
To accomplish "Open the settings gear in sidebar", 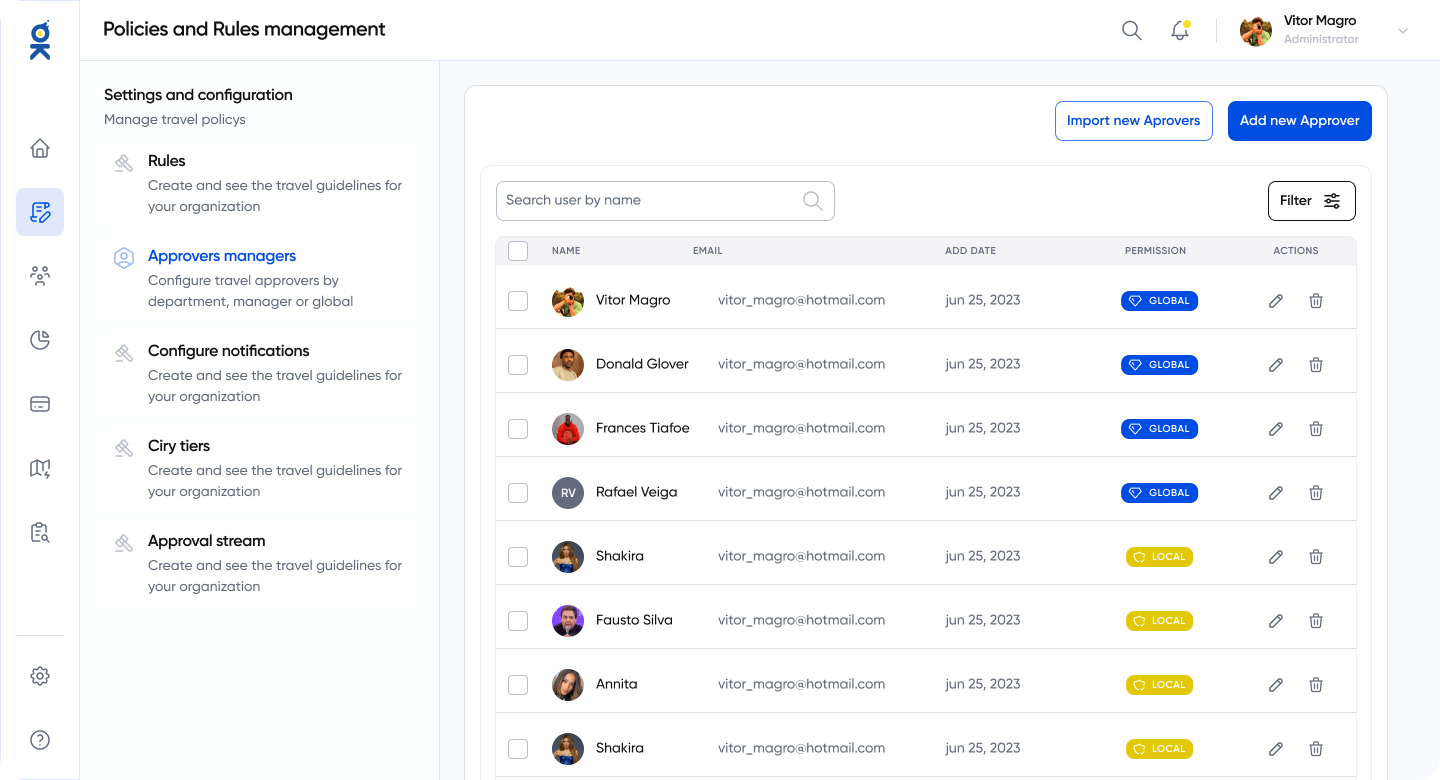I will pyautogui.click(x=40, y=676).
